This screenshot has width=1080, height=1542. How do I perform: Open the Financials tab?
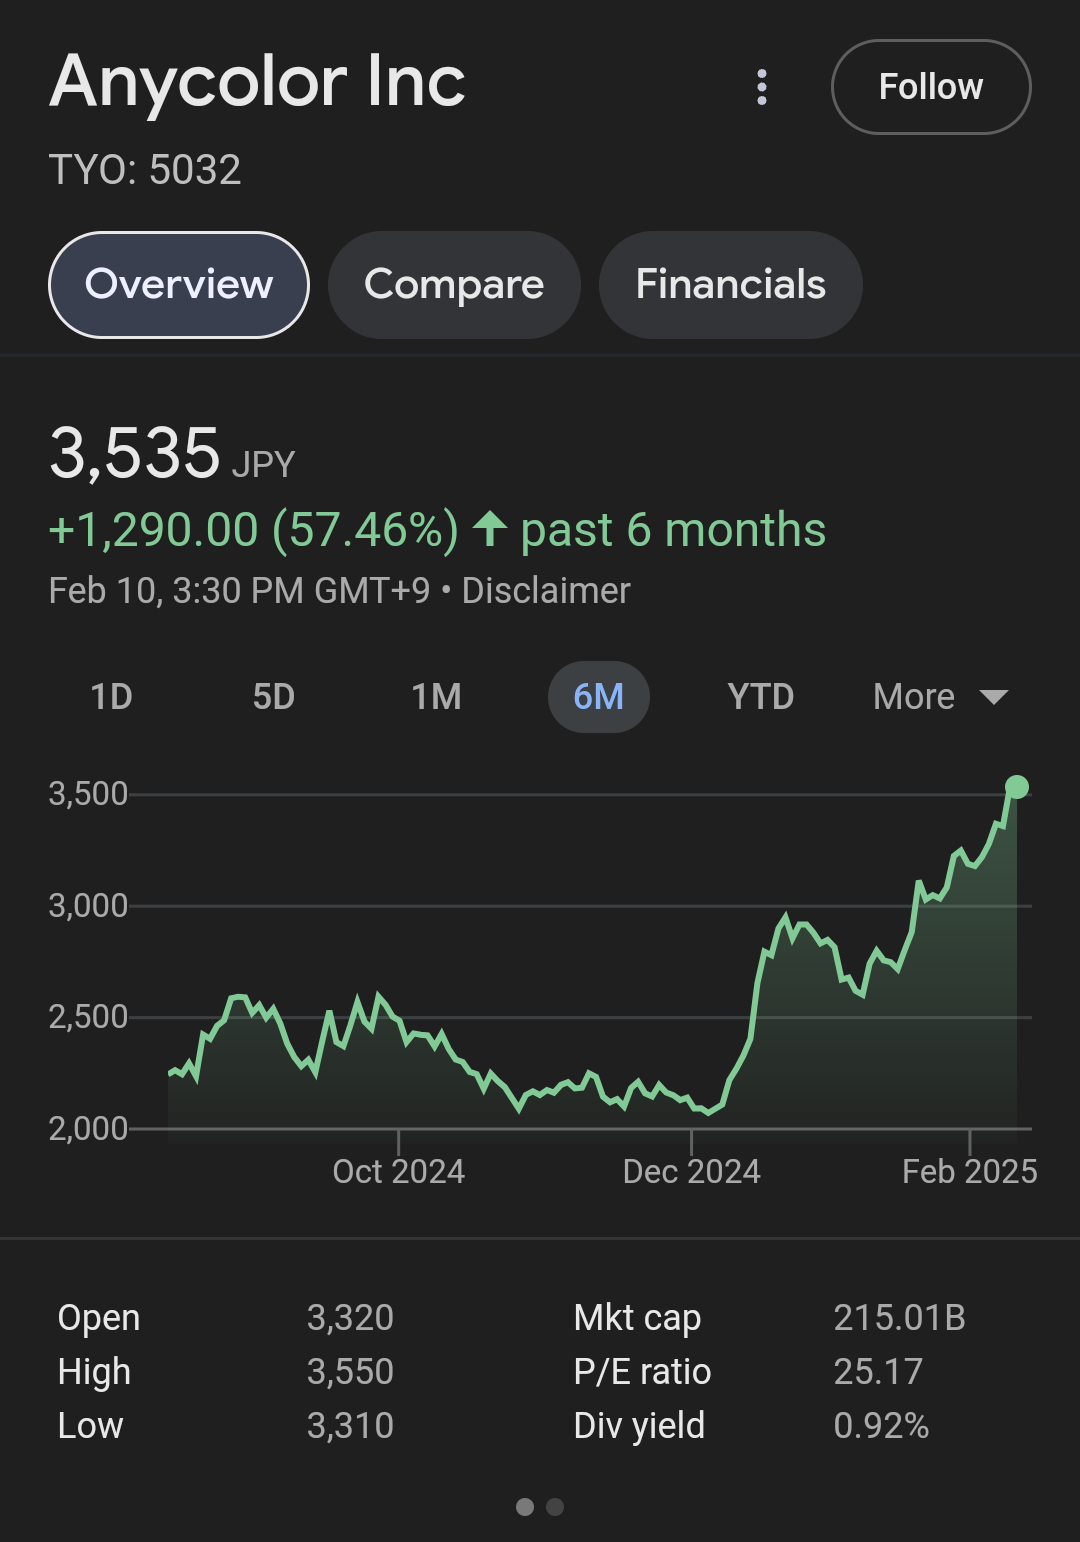click(x=730, y=285)
